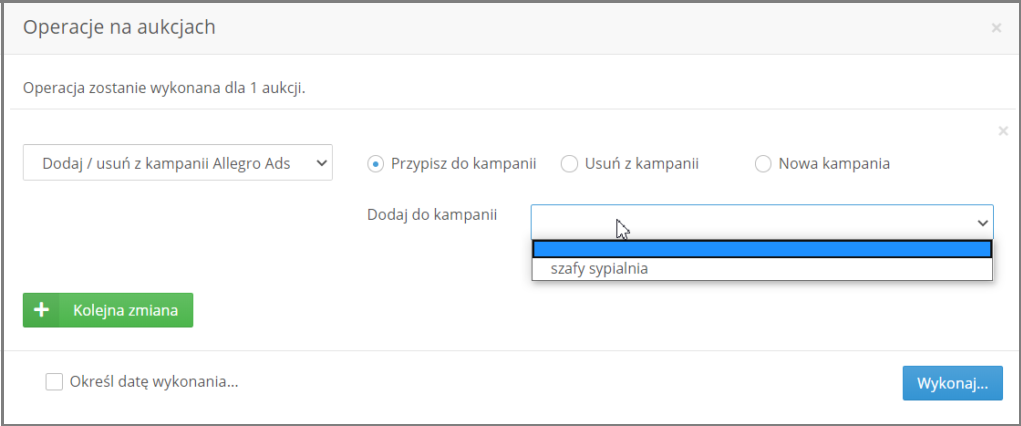
Task: Click the arrow on the operation type dropdown
Action: (321, 163)
